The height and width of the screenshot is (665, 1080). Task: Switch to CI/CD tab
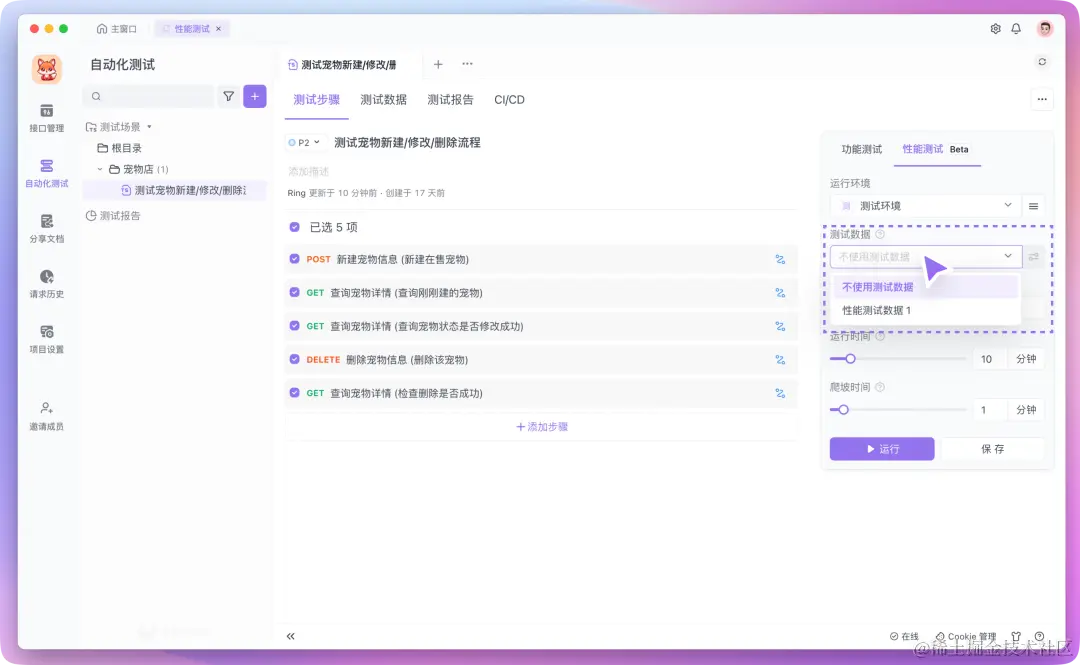coord(509,100)
